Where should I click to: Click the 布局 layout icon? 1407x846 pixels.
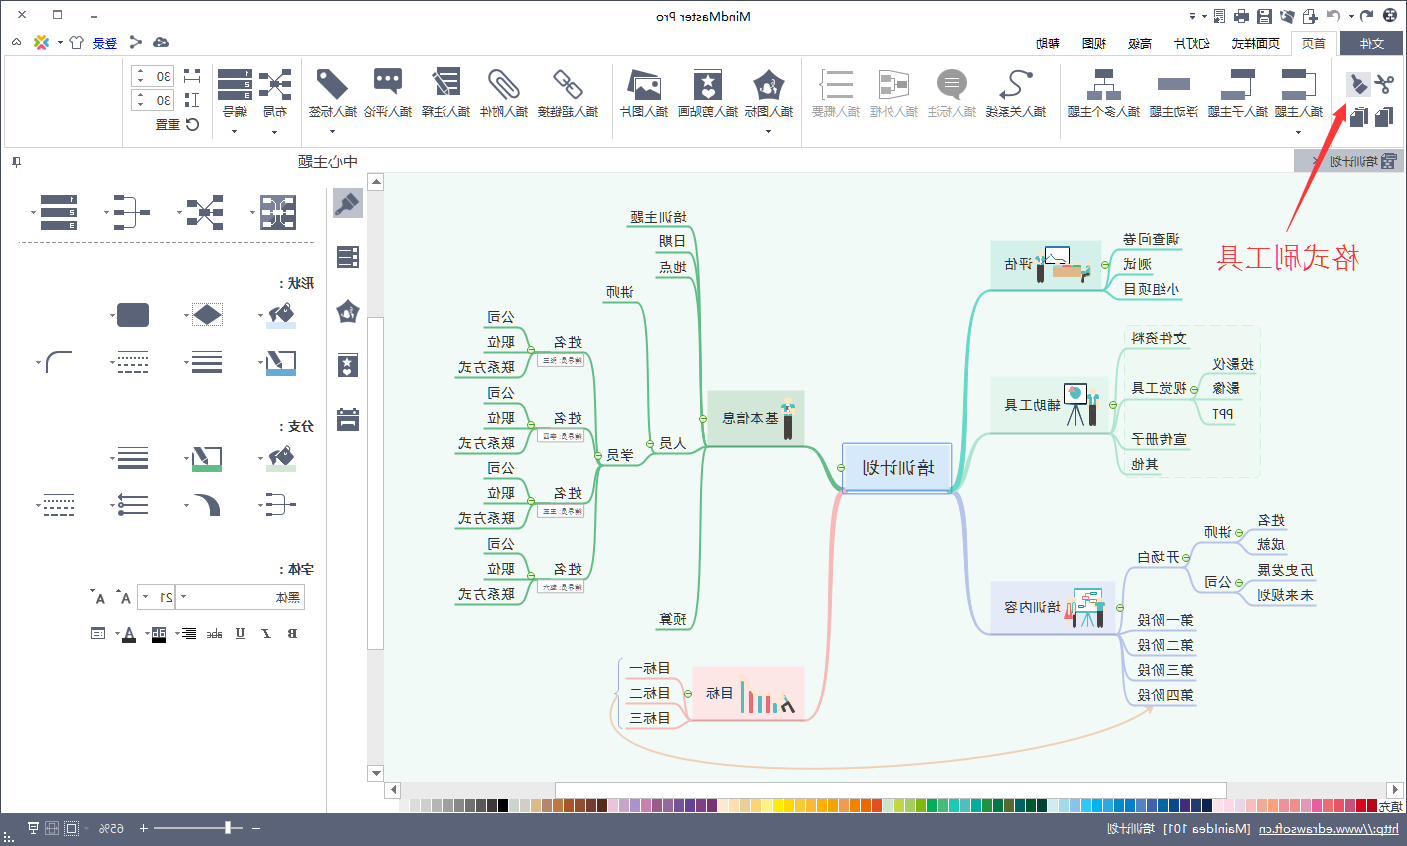(275, 84)
